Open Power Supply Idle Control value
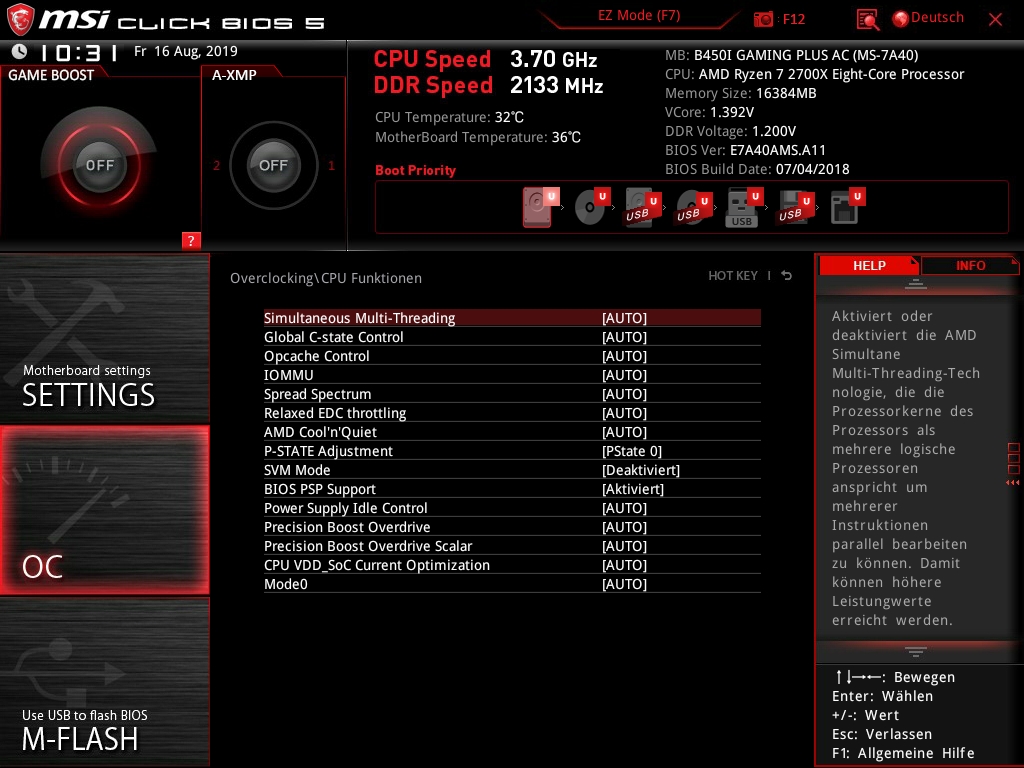The image size is (1024, 768). point(624,508)
